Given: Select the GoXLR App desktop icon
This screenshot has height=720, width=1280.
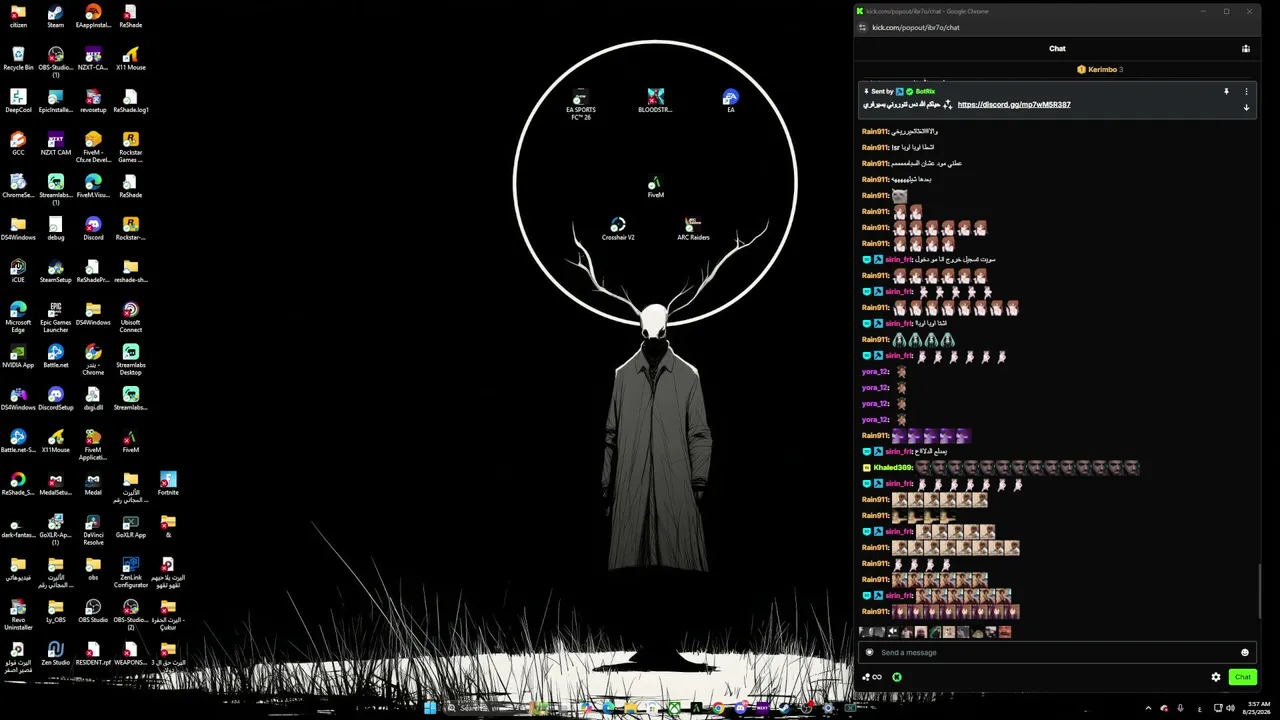Looking at the screenshot, I should [130, 526].
